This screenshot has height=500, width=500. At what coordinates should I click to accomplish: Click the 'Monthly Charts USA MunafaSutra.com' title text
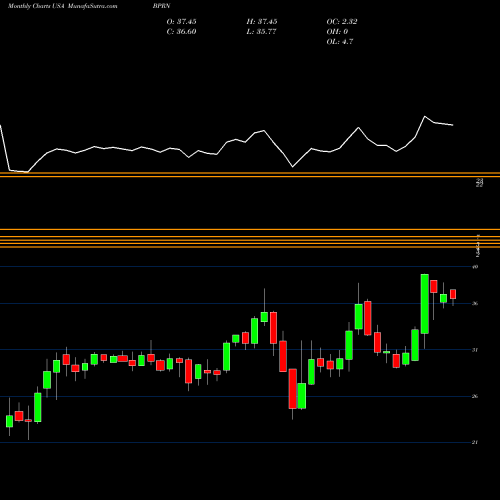coord(62,6)
